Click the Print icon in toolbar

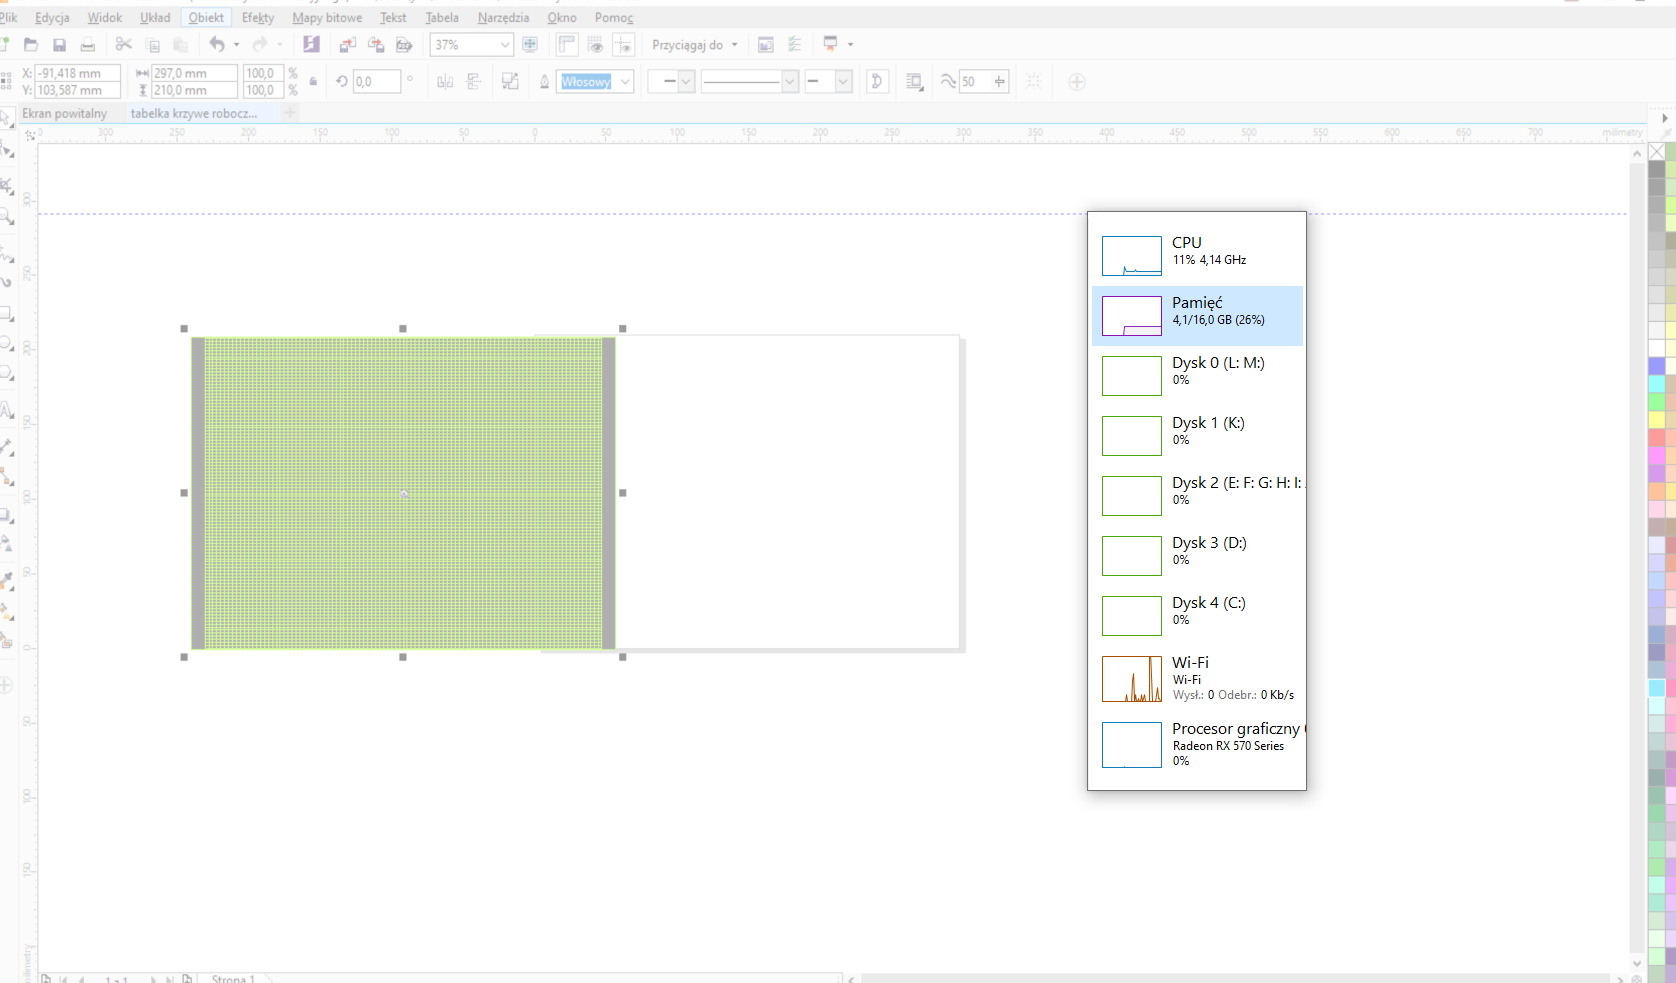(88, 45)
